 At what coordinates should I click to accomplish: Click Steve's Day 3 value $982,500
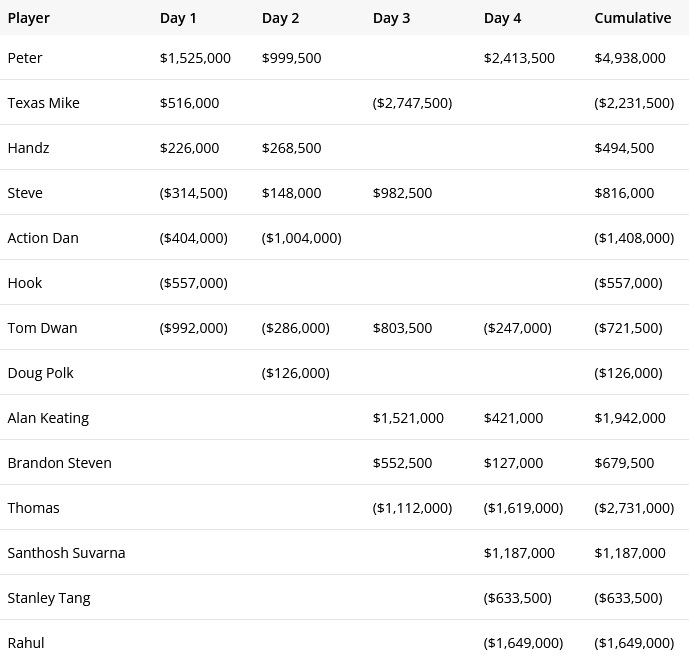tap(403, 193)
